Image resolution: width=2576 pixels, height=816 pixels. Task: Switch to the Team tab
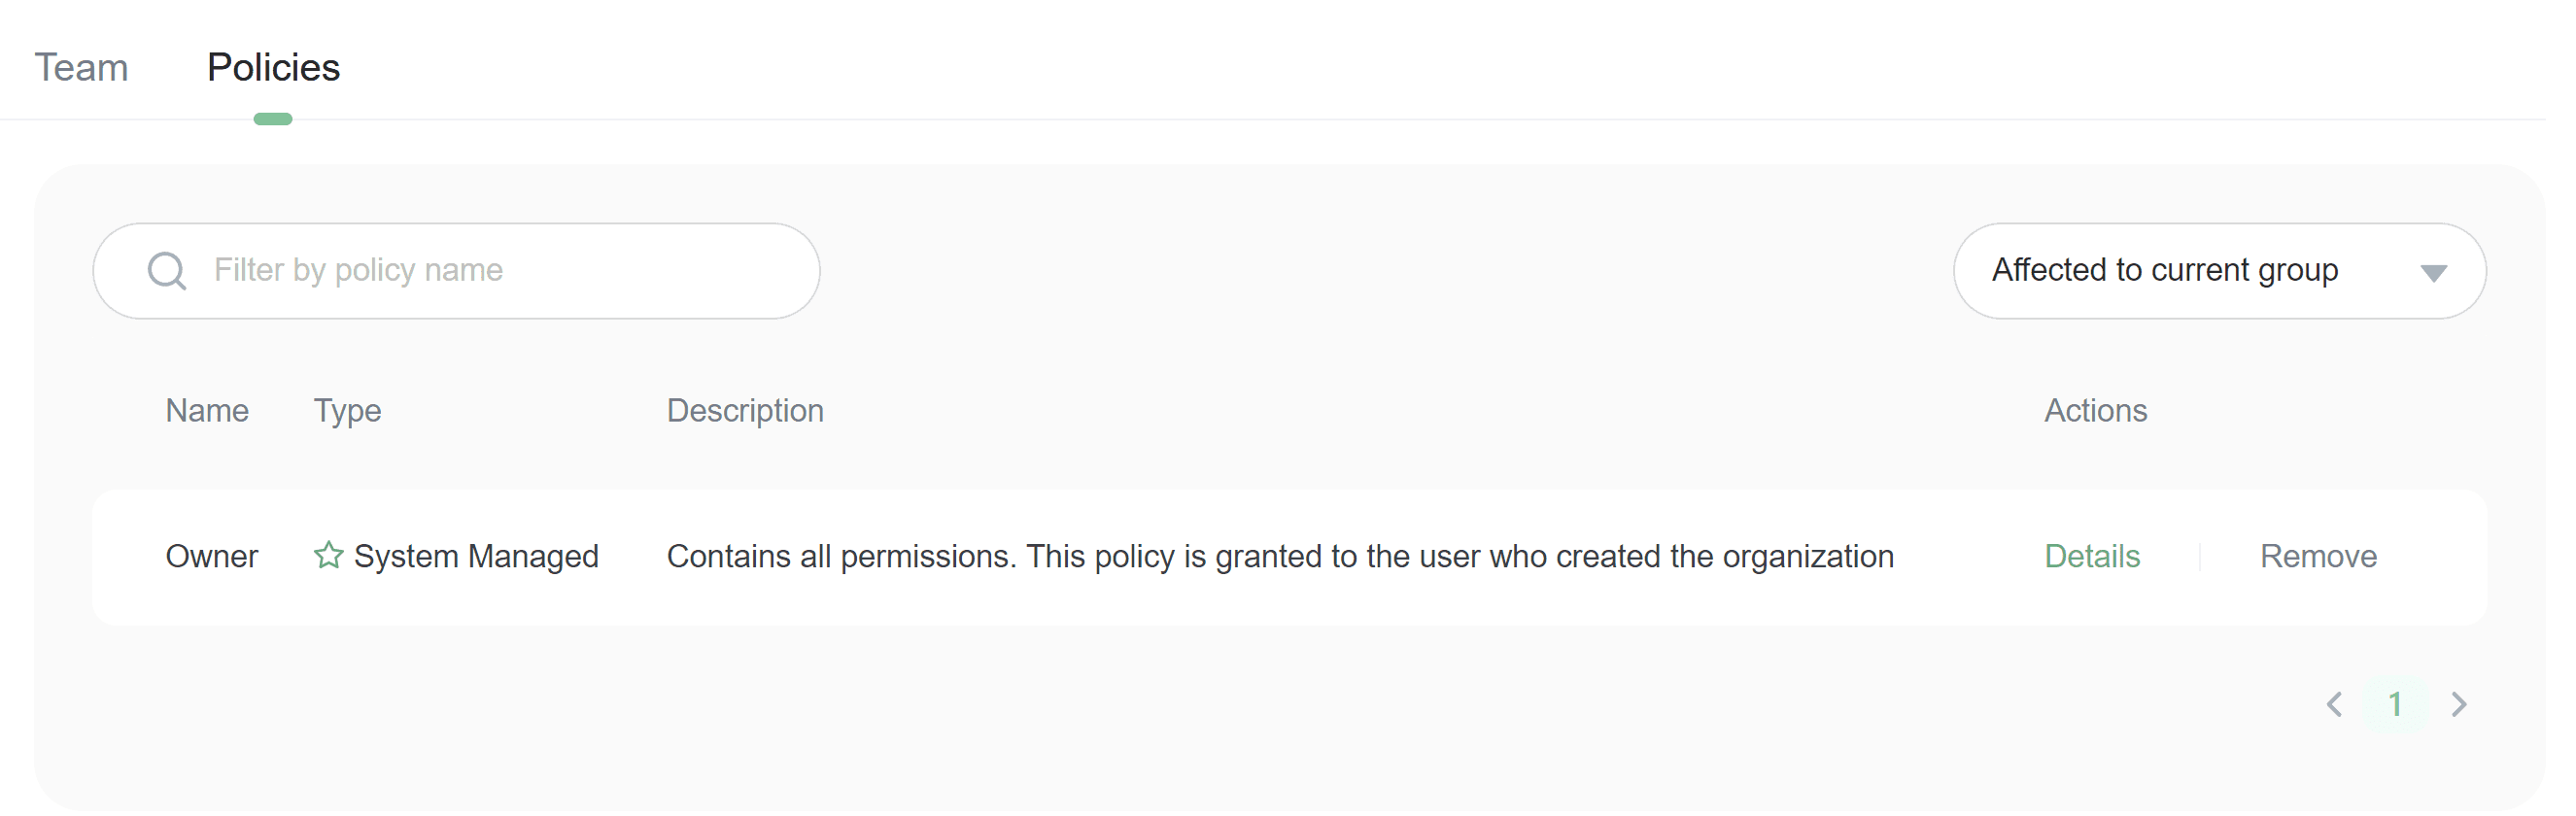tap(81, 67)
